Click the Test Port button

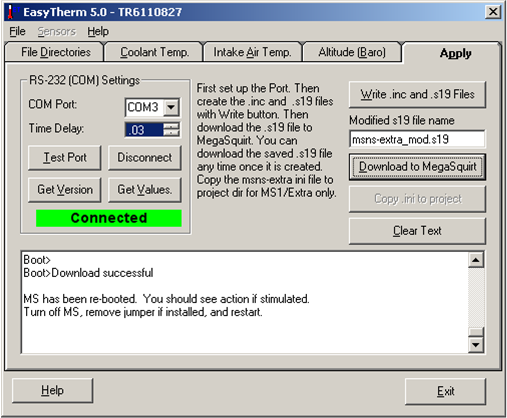point(65,157)
